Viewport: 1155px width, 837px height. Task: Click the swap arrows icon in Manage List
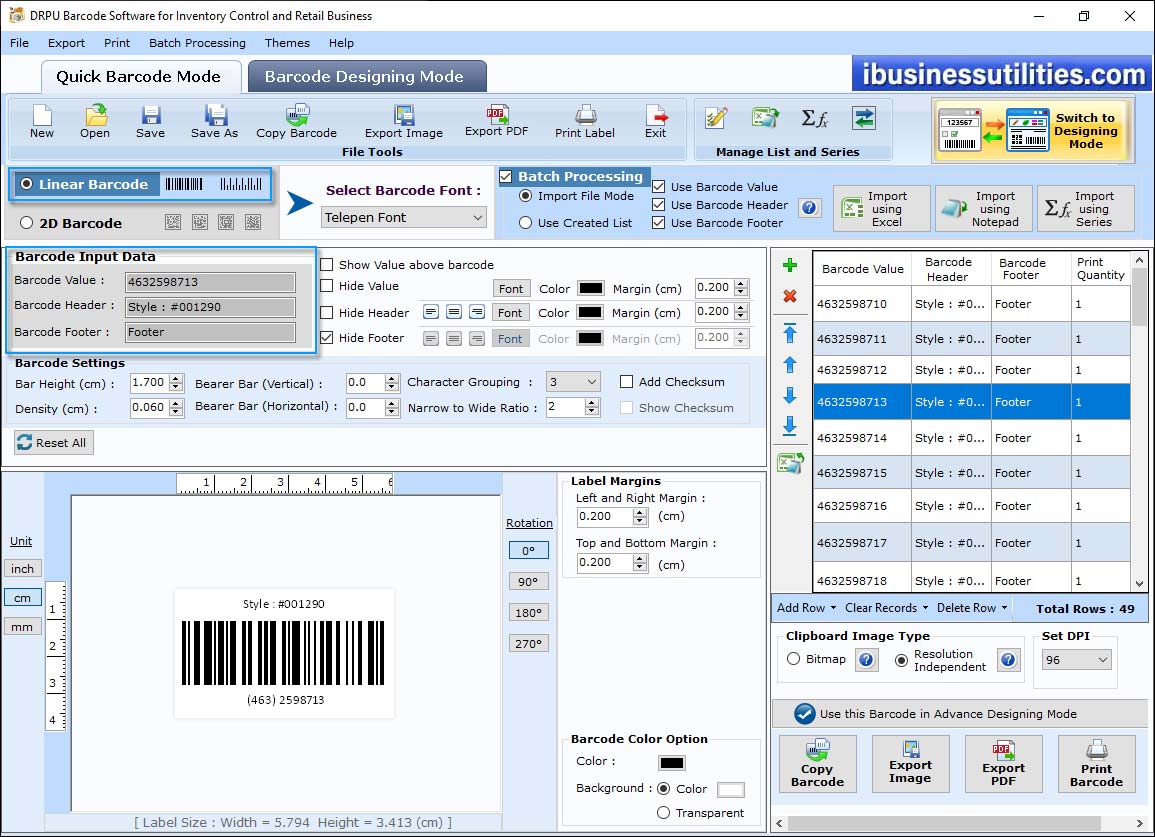coord(863,118)
